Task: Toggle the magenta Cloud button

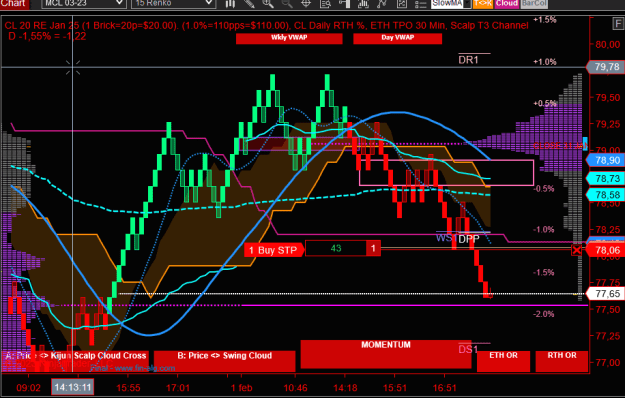Action: tap(507, 3)
